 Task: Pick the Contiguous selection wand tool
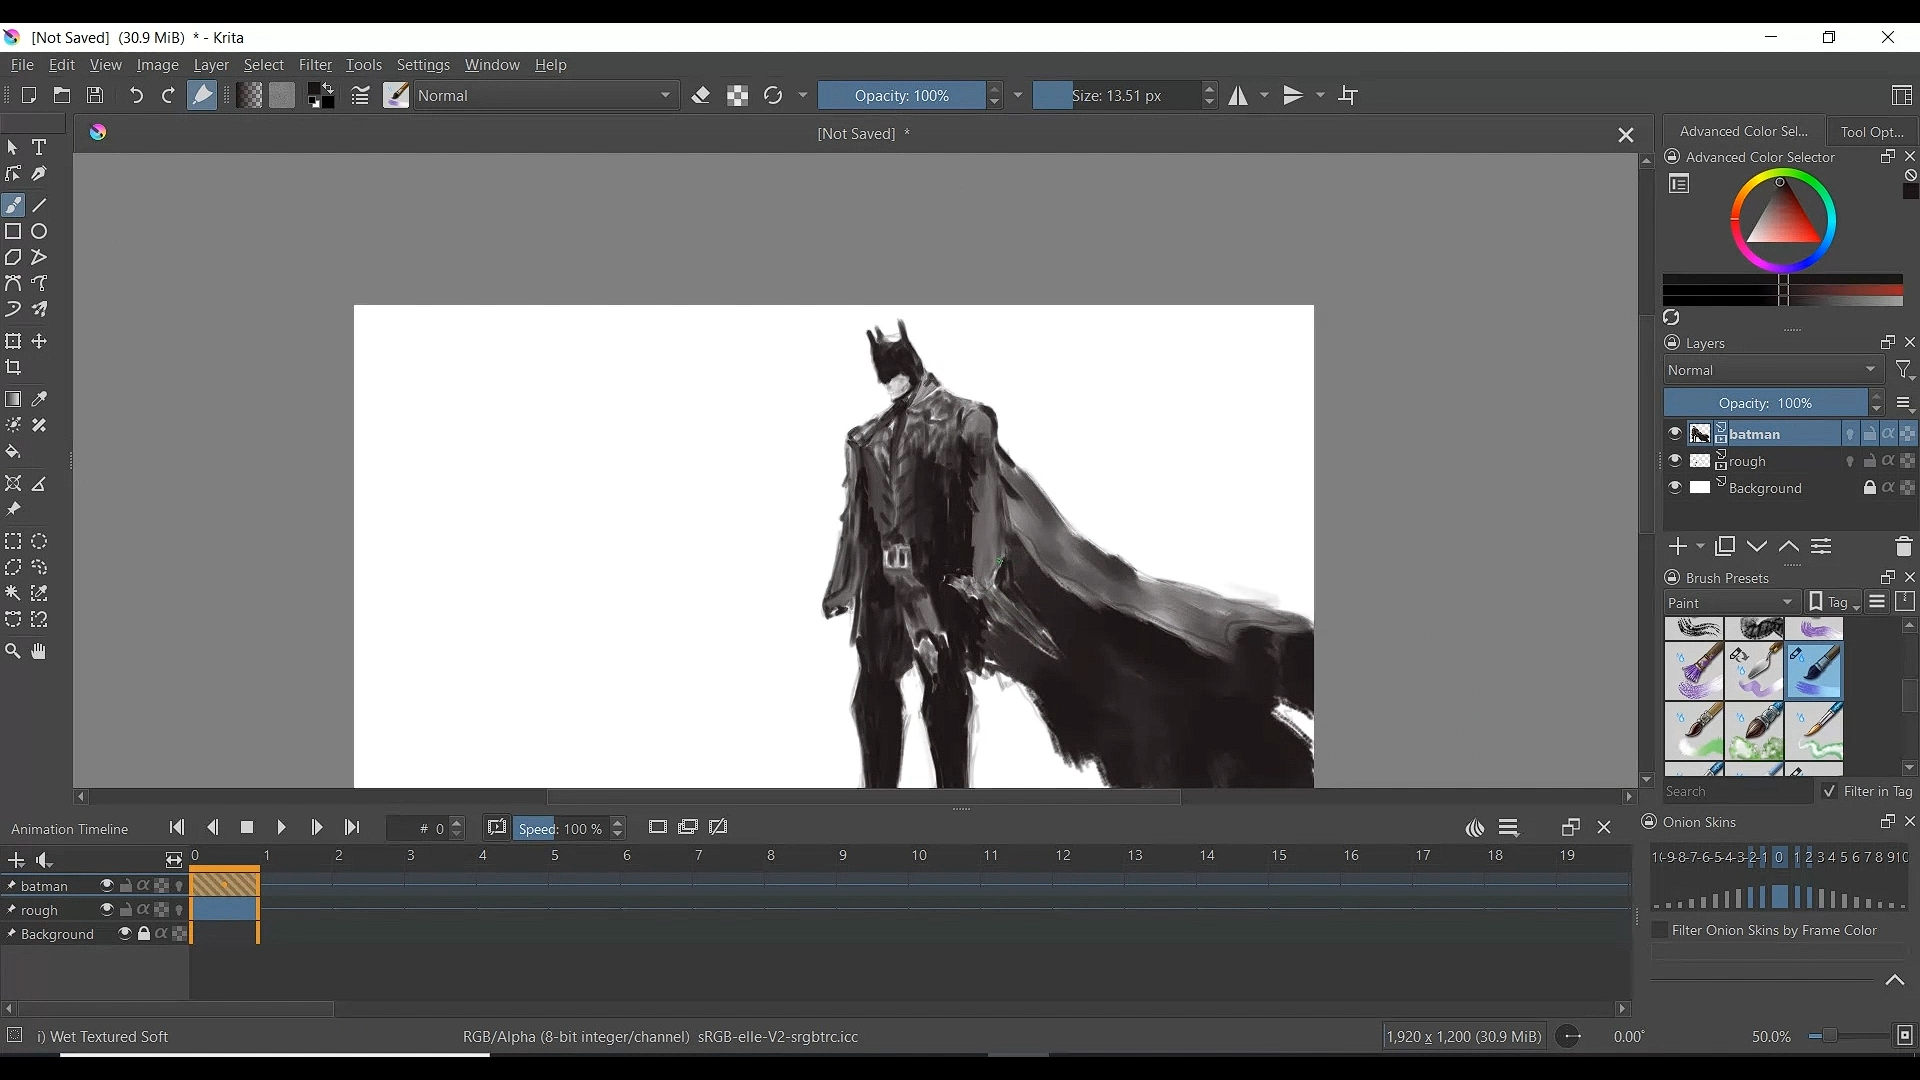pyautogui.click(x=13, y=594)
